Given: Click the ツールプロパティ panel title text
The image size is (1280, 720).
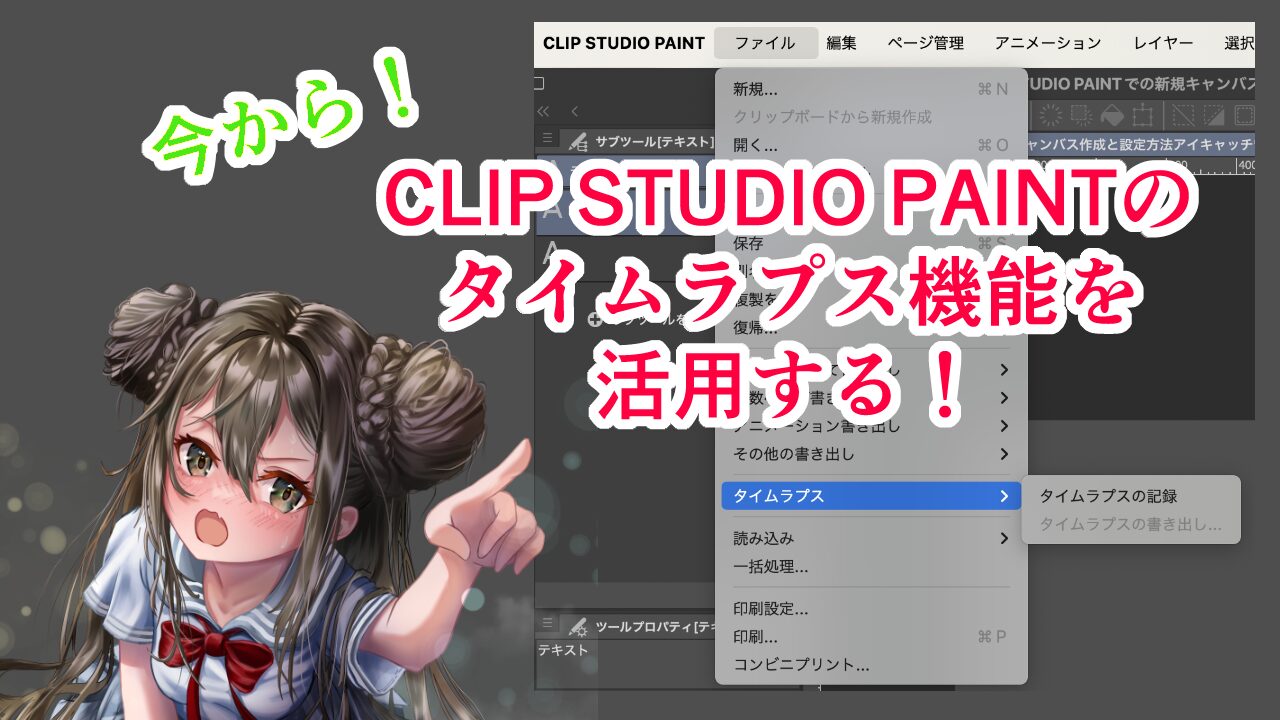Looking at the screenshot, I should point(655,626).
